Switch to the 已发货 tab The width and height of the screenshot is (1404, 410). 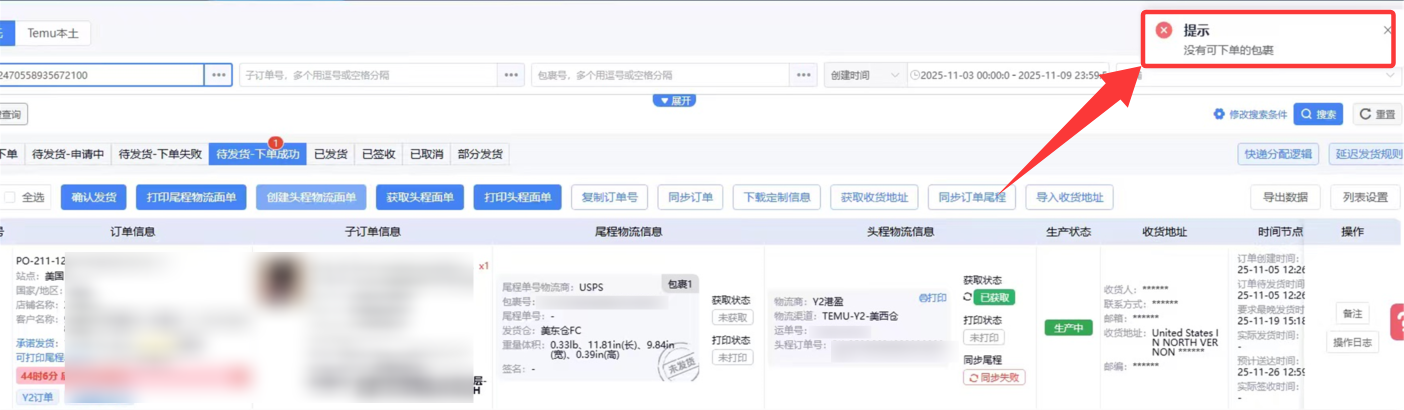[330, 155]
